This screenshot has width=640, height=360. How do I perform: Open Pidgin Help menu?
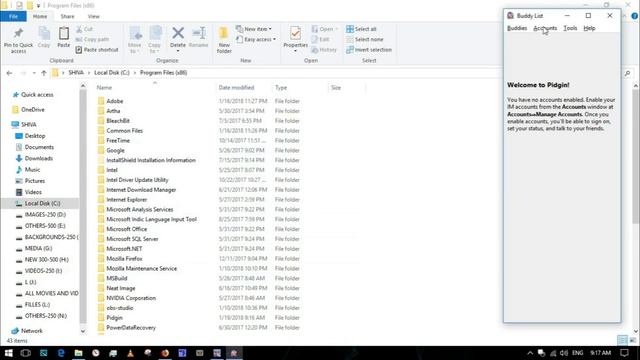(589, 28)
